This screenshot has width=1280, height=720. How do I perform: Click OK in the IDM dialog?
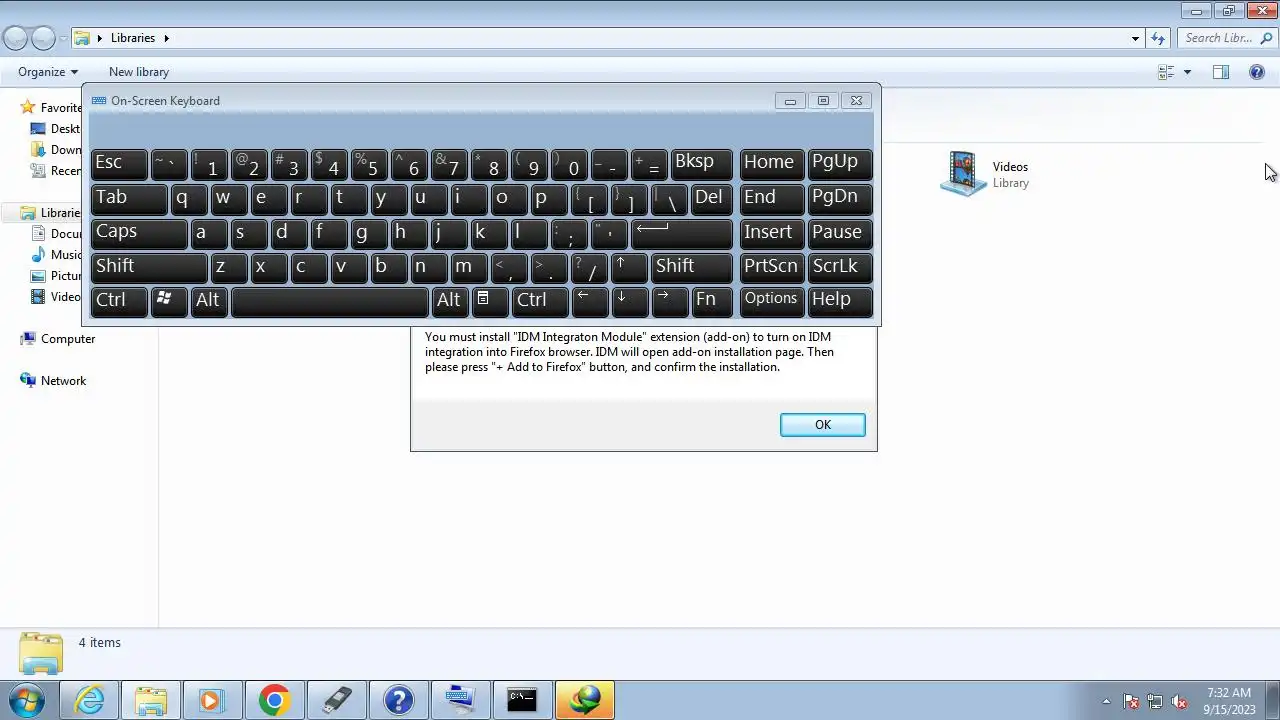click(x=822, y=425)
